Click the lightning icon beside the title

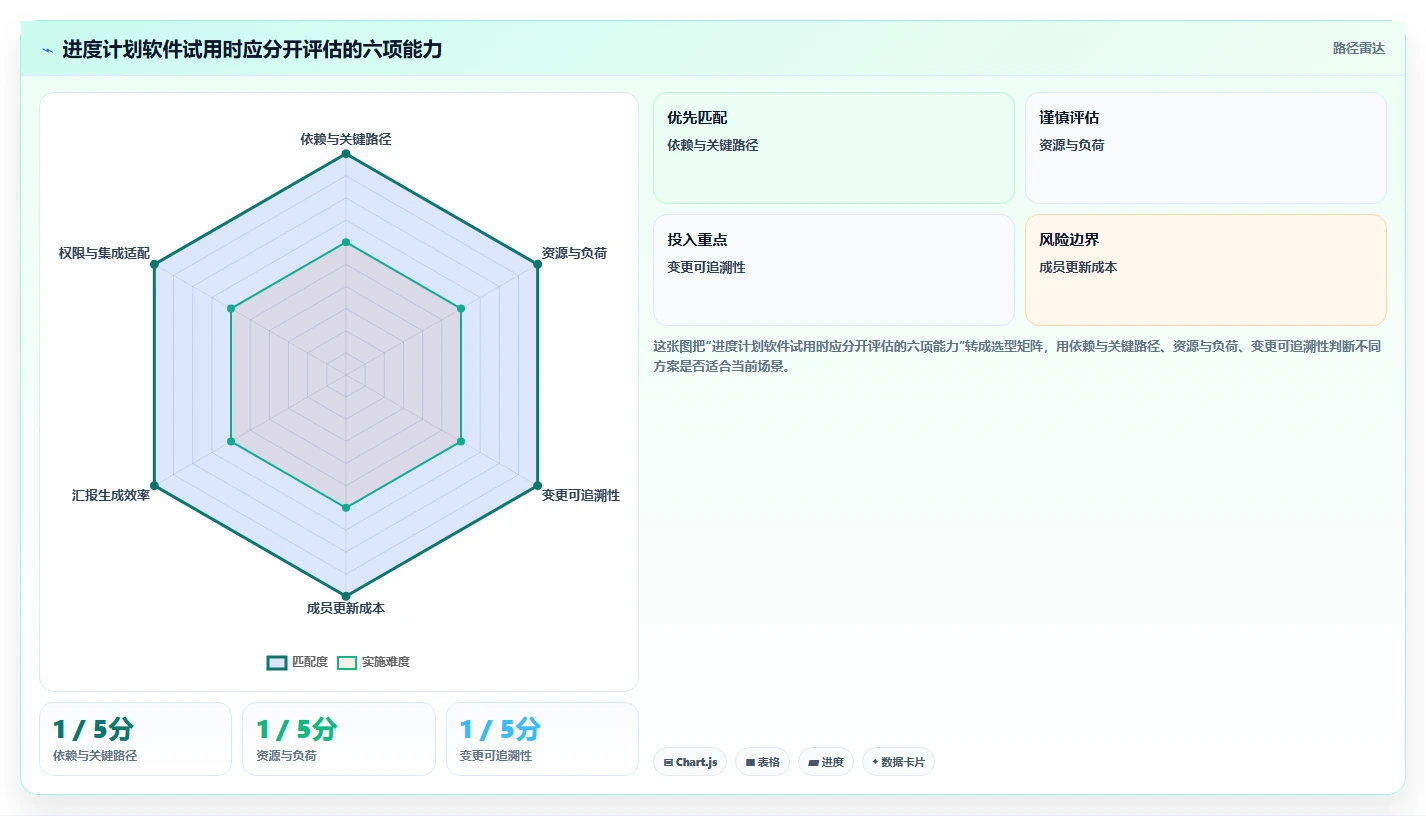click(x=47, y=50)
